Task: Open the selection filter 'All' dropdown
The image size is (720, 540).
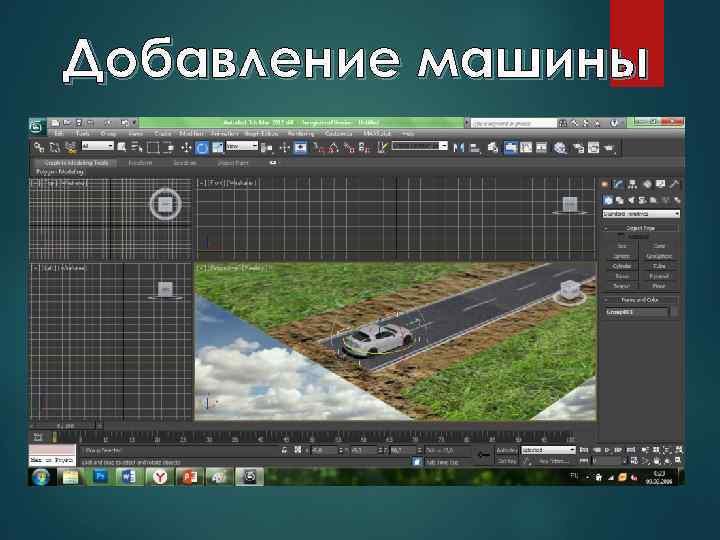Action: point(97,146)
